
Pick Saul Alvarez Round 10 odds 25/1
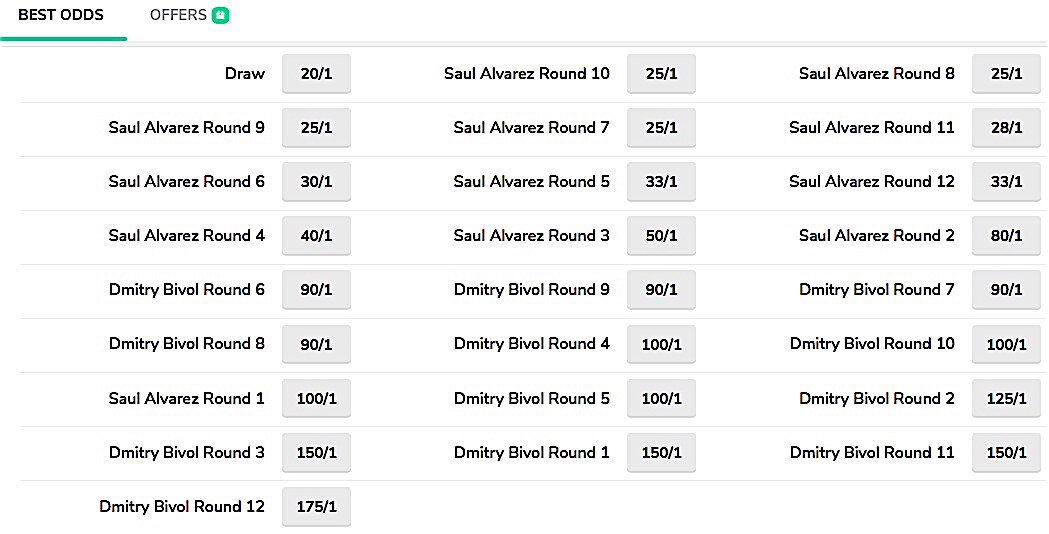tap(661, 74)
